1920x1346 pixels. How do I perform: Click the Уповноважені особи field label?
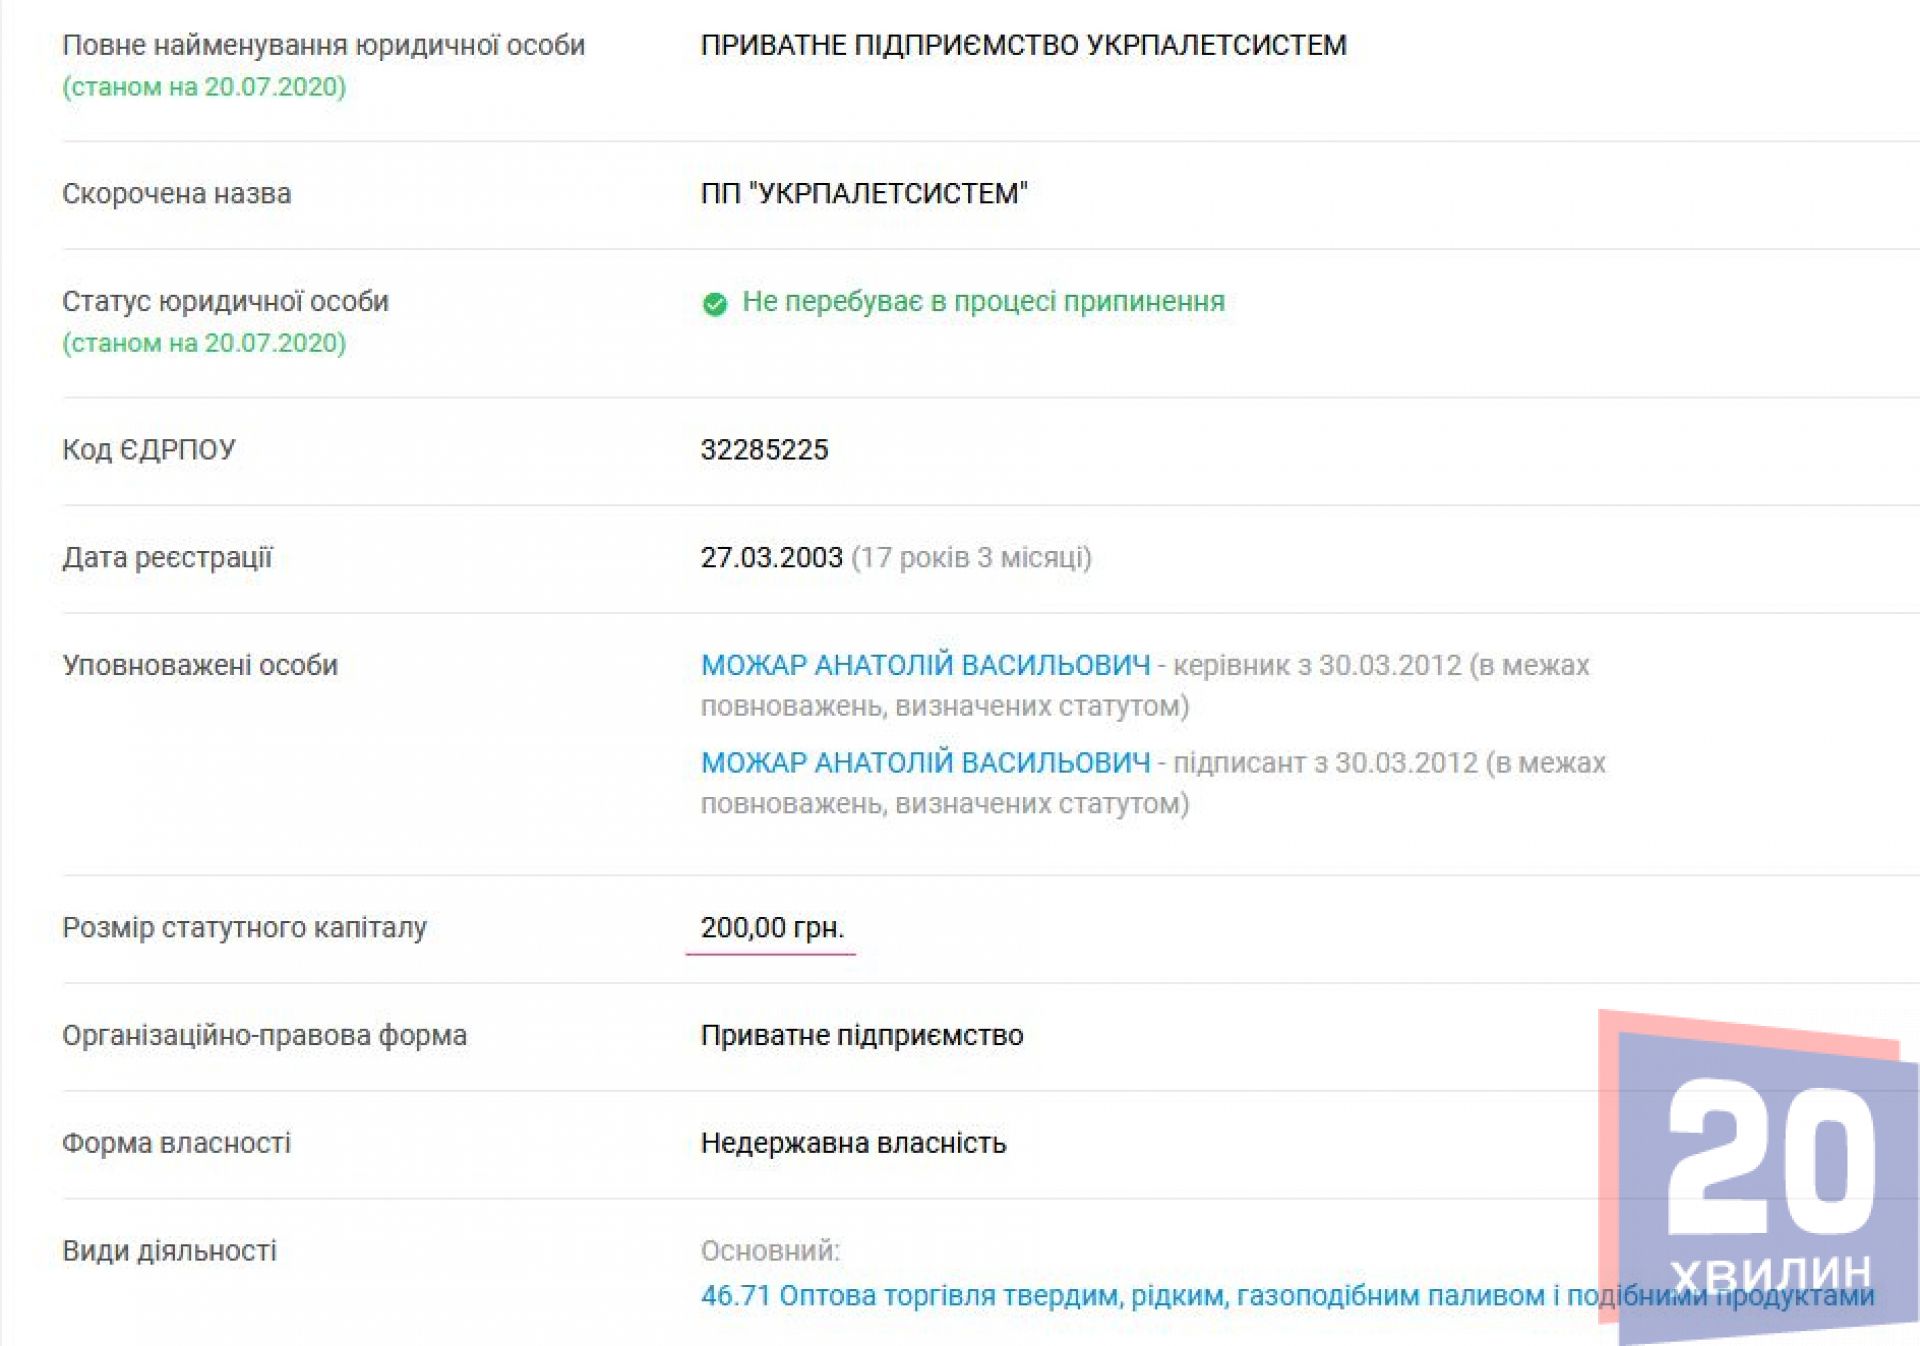tap(200, 666)
